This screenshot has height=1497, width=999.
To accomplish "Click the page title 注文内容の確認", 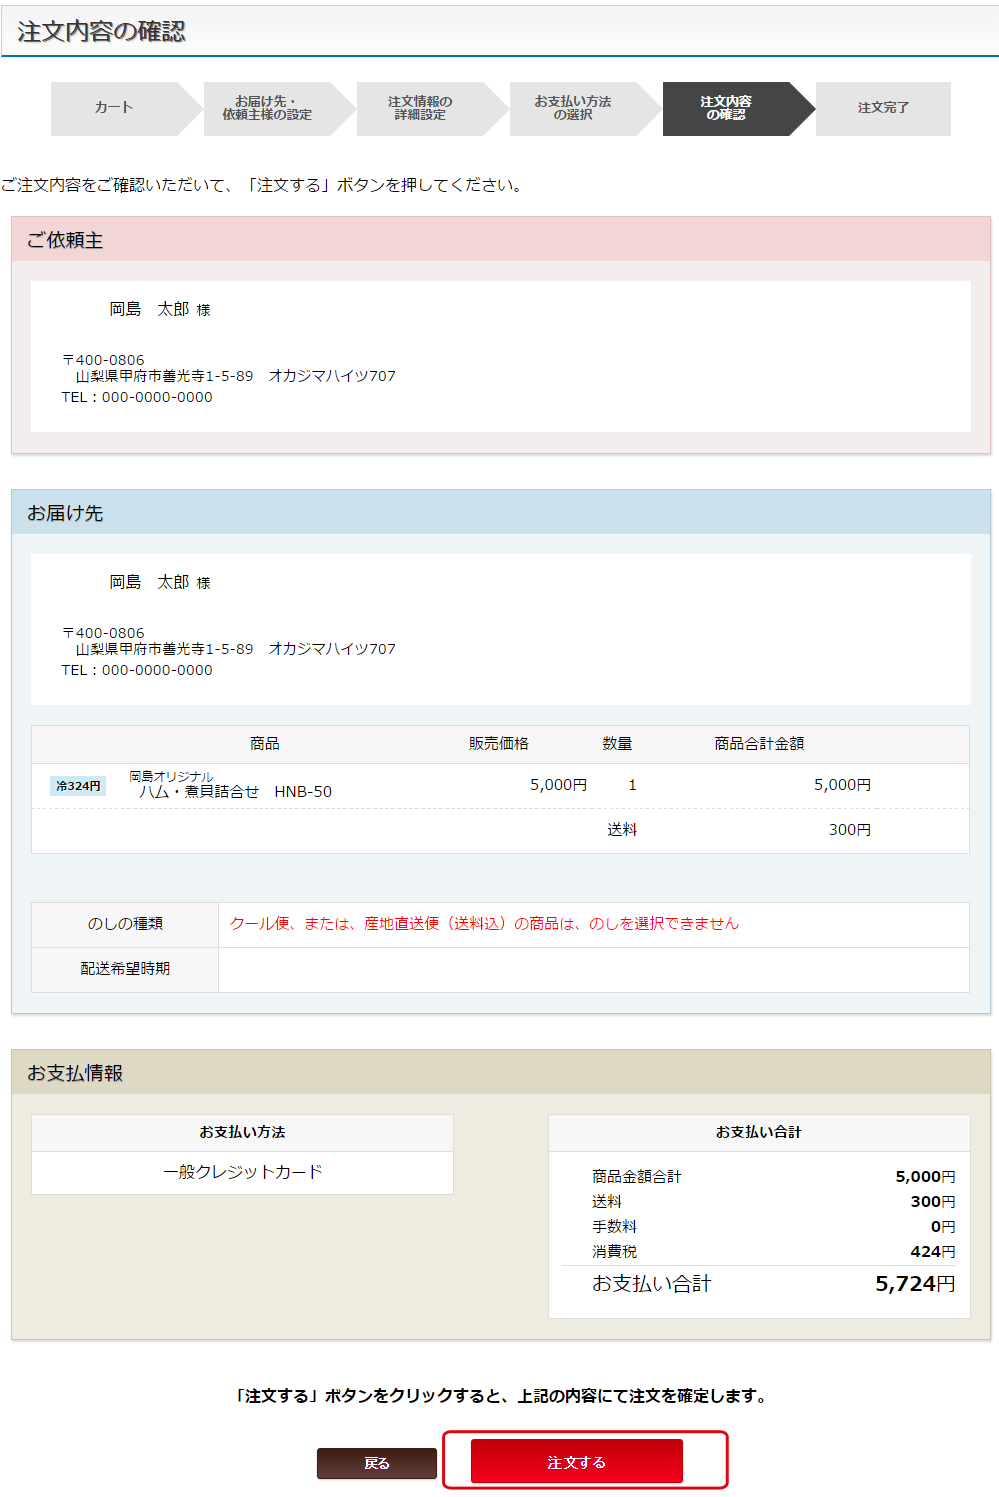I will point(101,32).
